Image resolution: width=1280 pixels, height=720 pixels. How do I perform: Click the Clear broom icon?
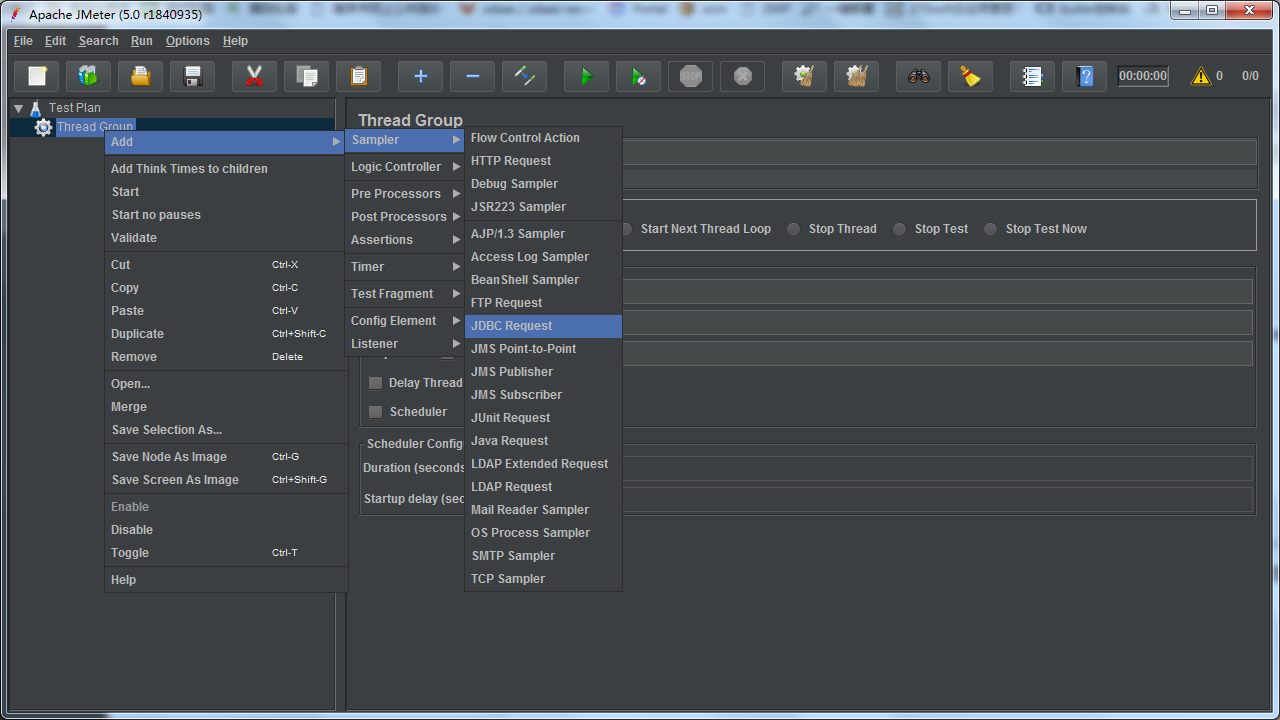click(x=805, y=76)
